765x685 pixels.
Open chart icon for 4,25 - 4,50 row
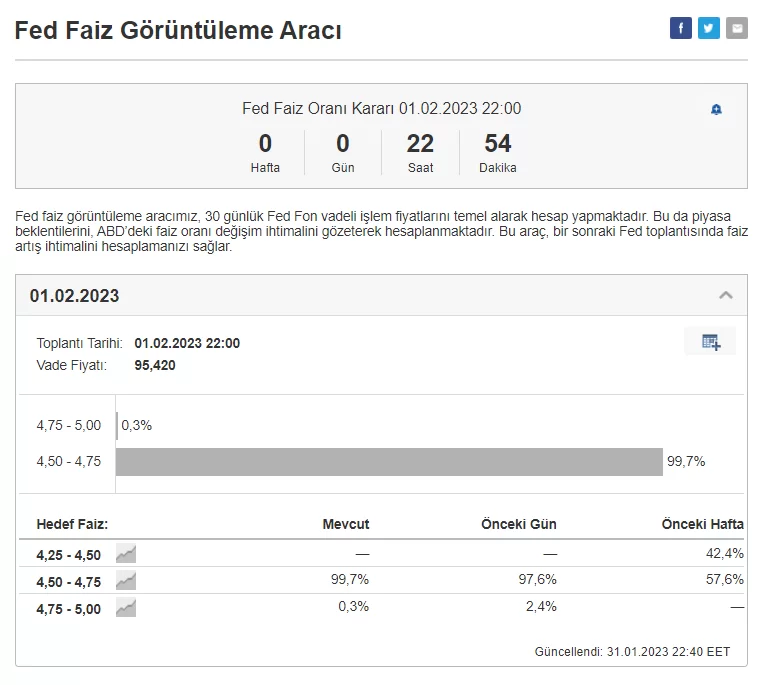point(126,553)
